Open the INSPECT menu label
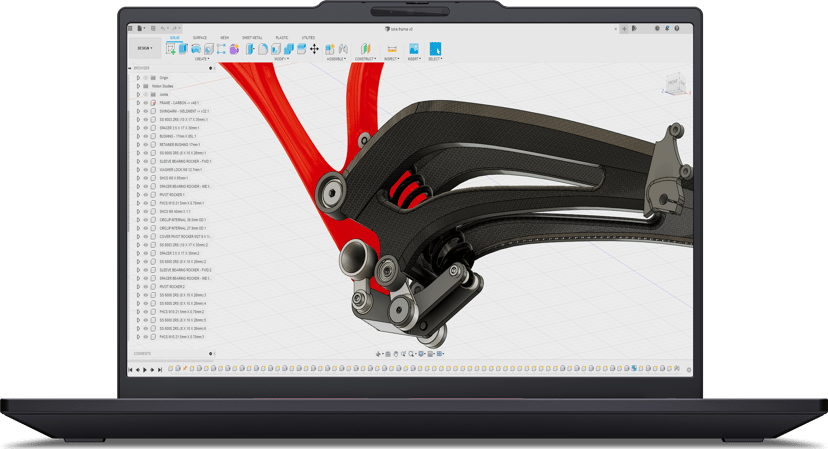828x449 pixels. [x=391, y=59]
